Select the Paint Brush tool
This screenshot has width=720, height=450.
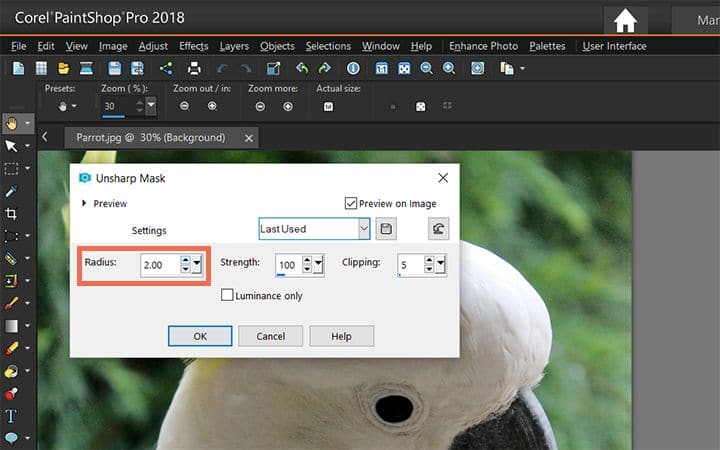(x=11, y=303)
